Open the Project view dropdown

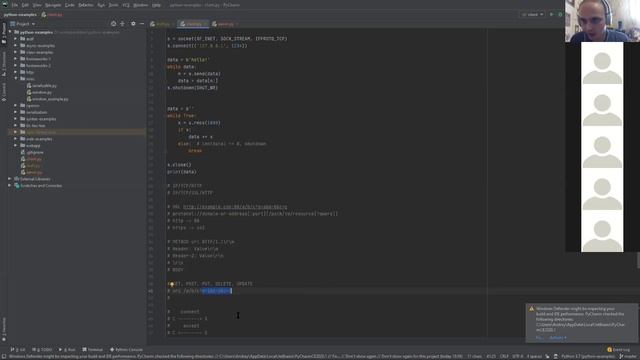click(x=22, y=24)
